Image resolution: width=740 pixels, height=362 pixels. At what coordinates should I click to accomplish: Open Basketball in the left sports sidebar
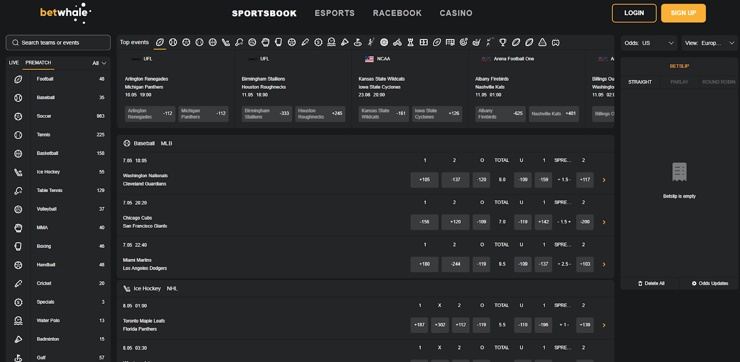[x=58, y=153]
